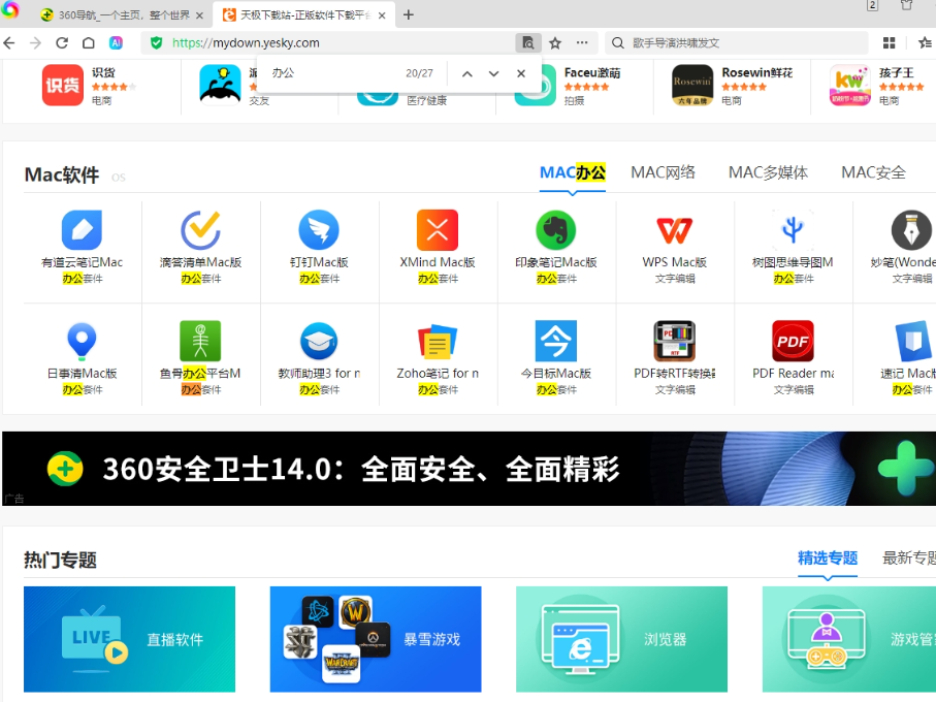
Task: Open the 识货 app icon
Action: (x=63, y=85)
